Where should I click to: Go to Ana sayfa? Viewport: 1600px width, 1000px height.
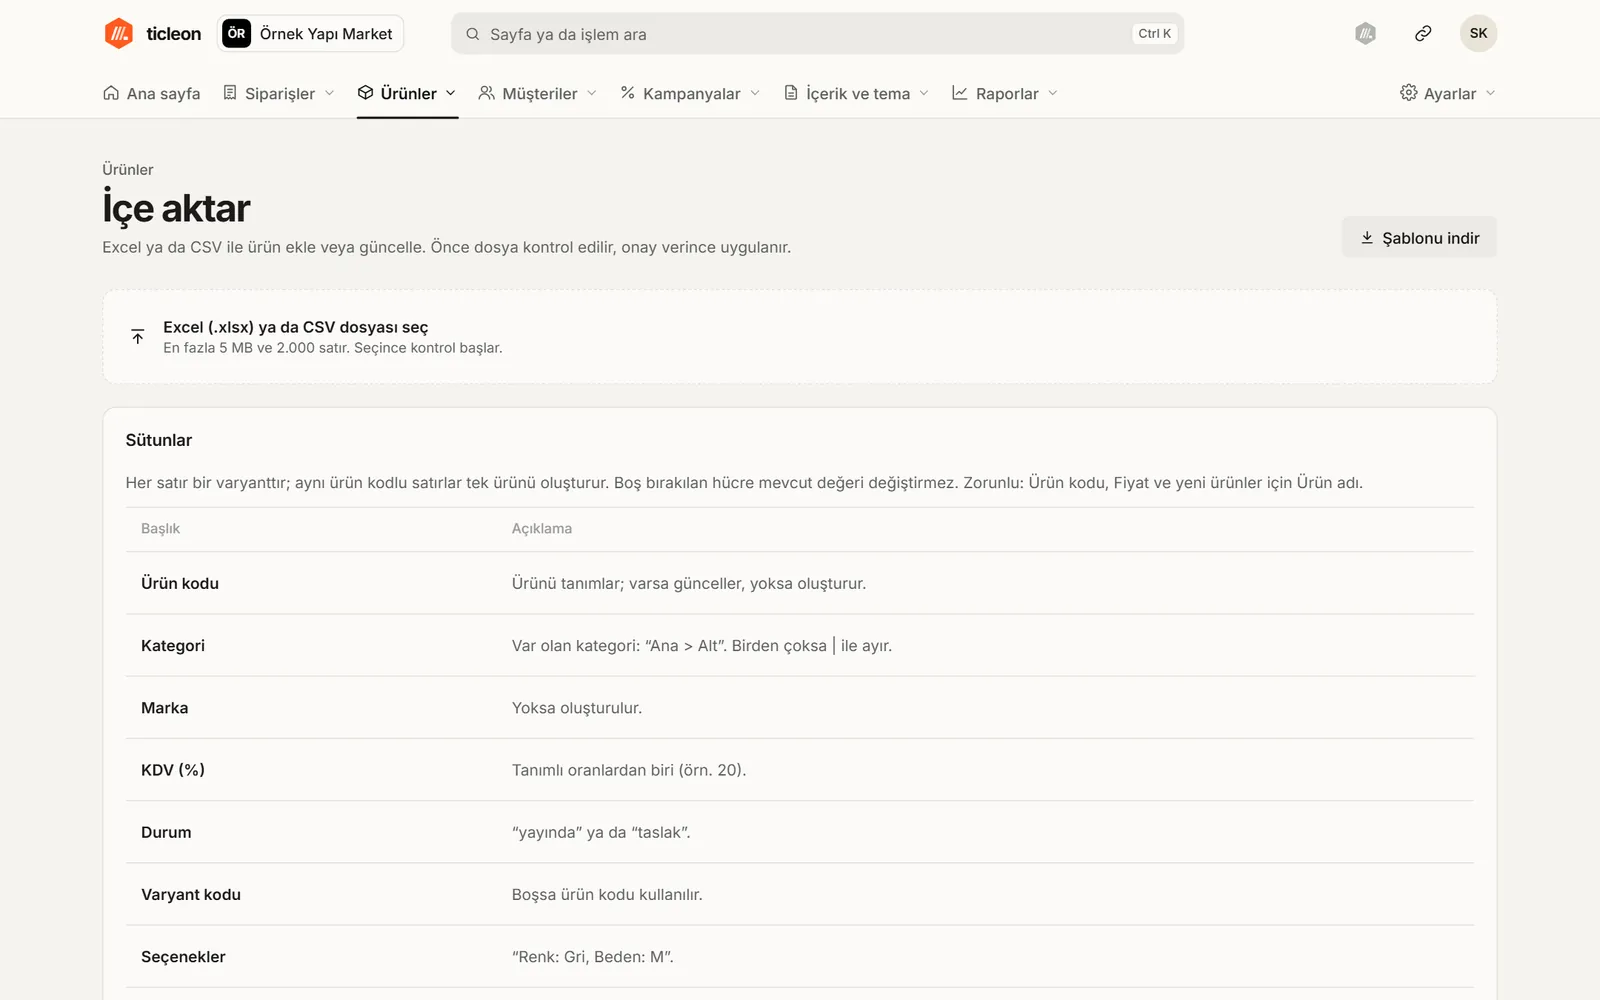[x=151, y=93]
